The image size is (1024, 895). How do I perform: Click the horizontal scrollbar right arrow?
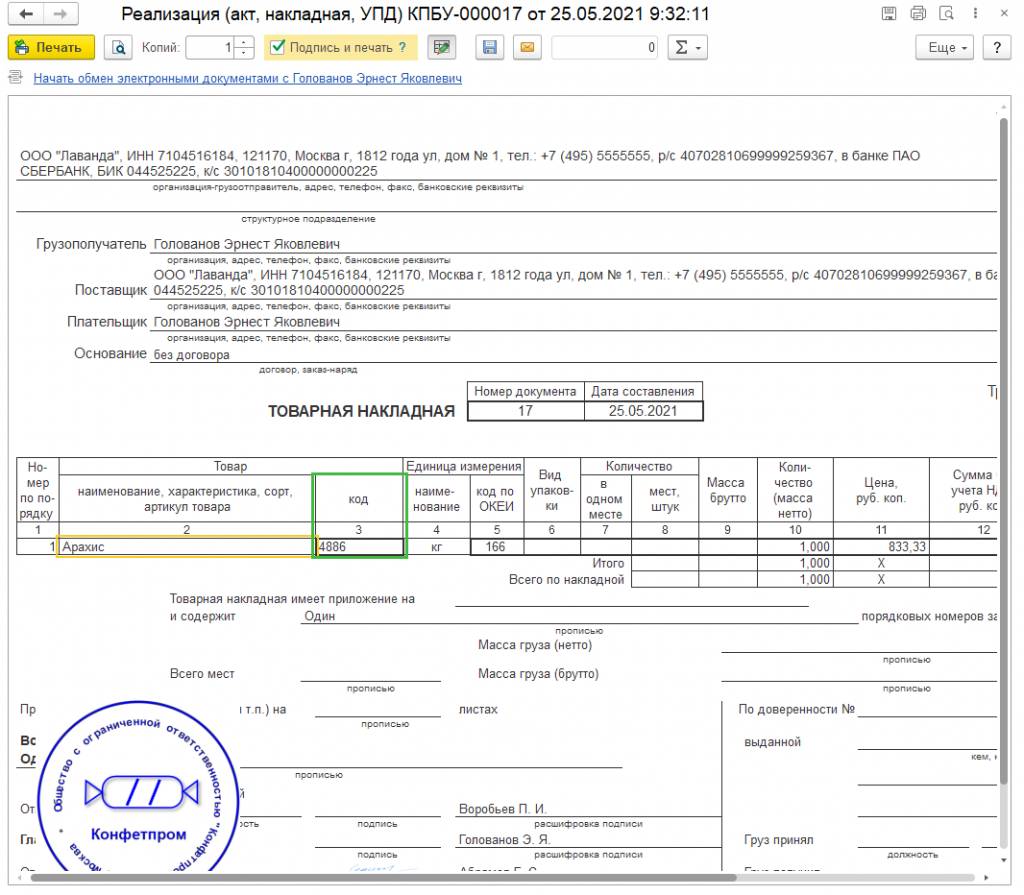coord(987,877)
